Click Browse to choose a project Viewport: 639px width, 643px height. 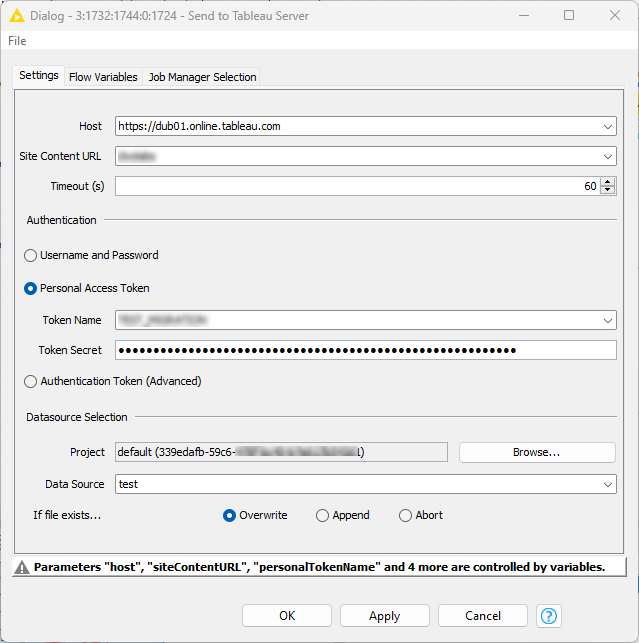point(537,452)
